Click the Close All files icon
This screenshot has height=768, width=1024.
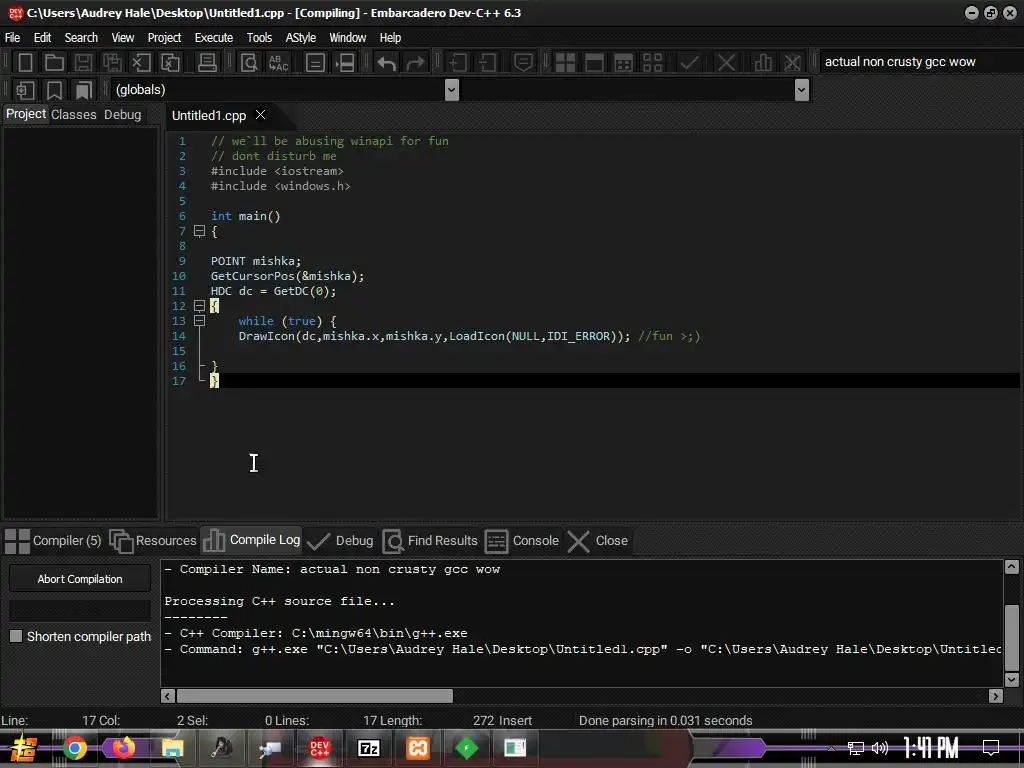click(x=170, y=63)
